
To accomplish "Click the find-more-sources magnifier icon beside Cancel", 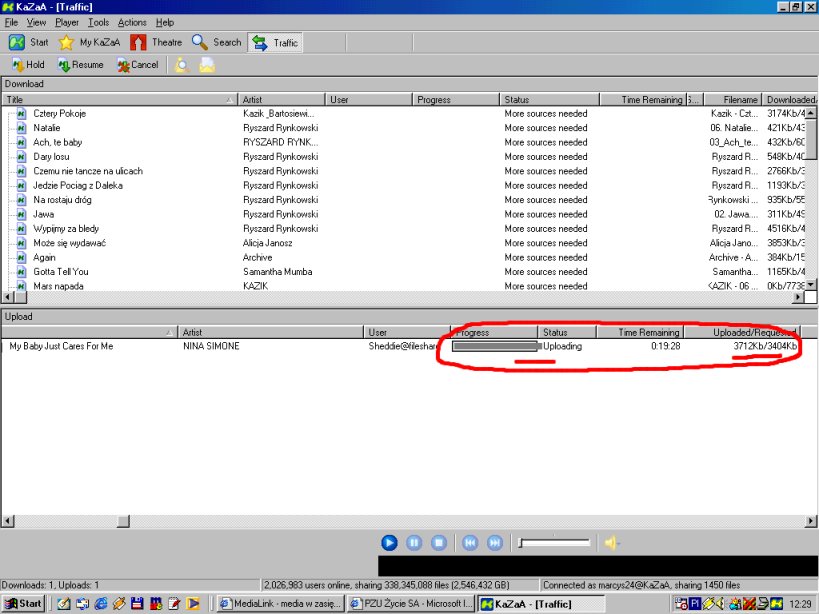I will [182, 65].
